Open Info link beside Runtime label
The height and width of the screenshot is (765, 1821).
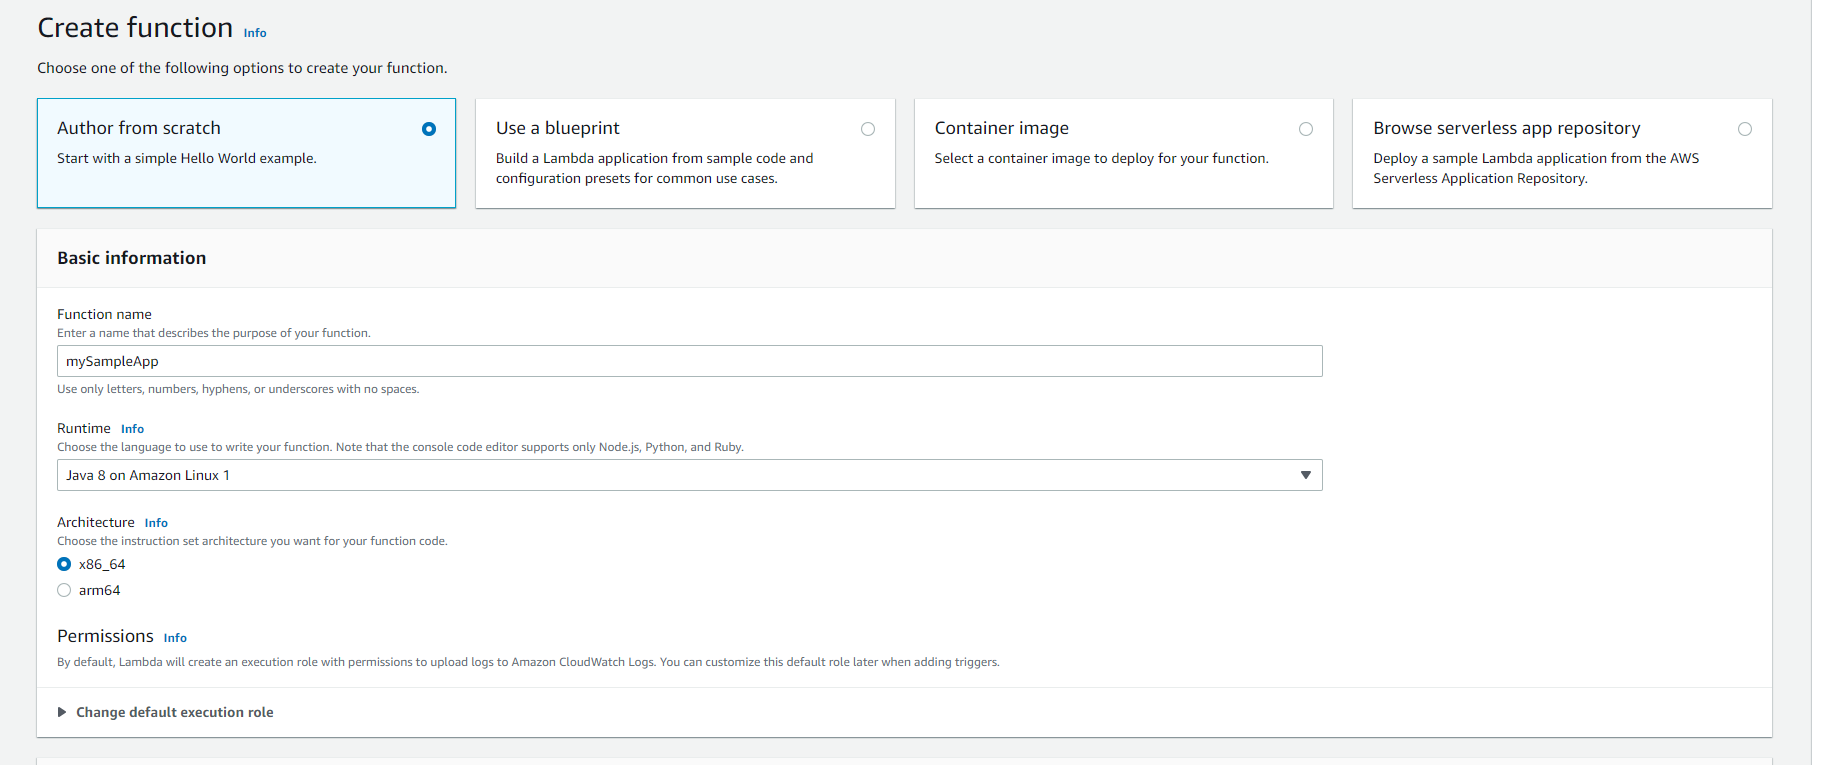pos(132,429)
